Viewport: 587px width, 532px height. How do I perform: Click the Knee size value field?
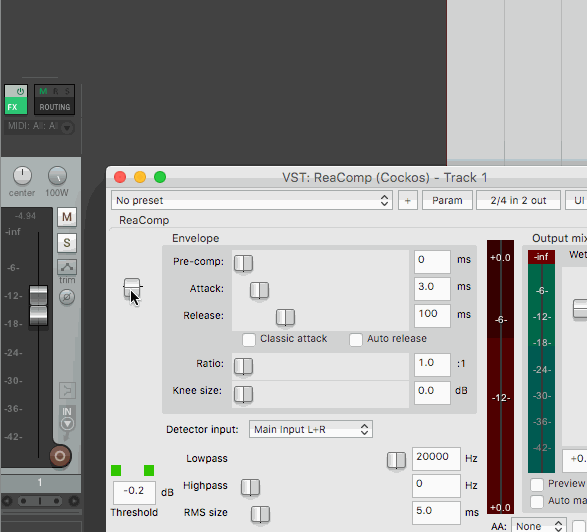[x=432, y=392]
